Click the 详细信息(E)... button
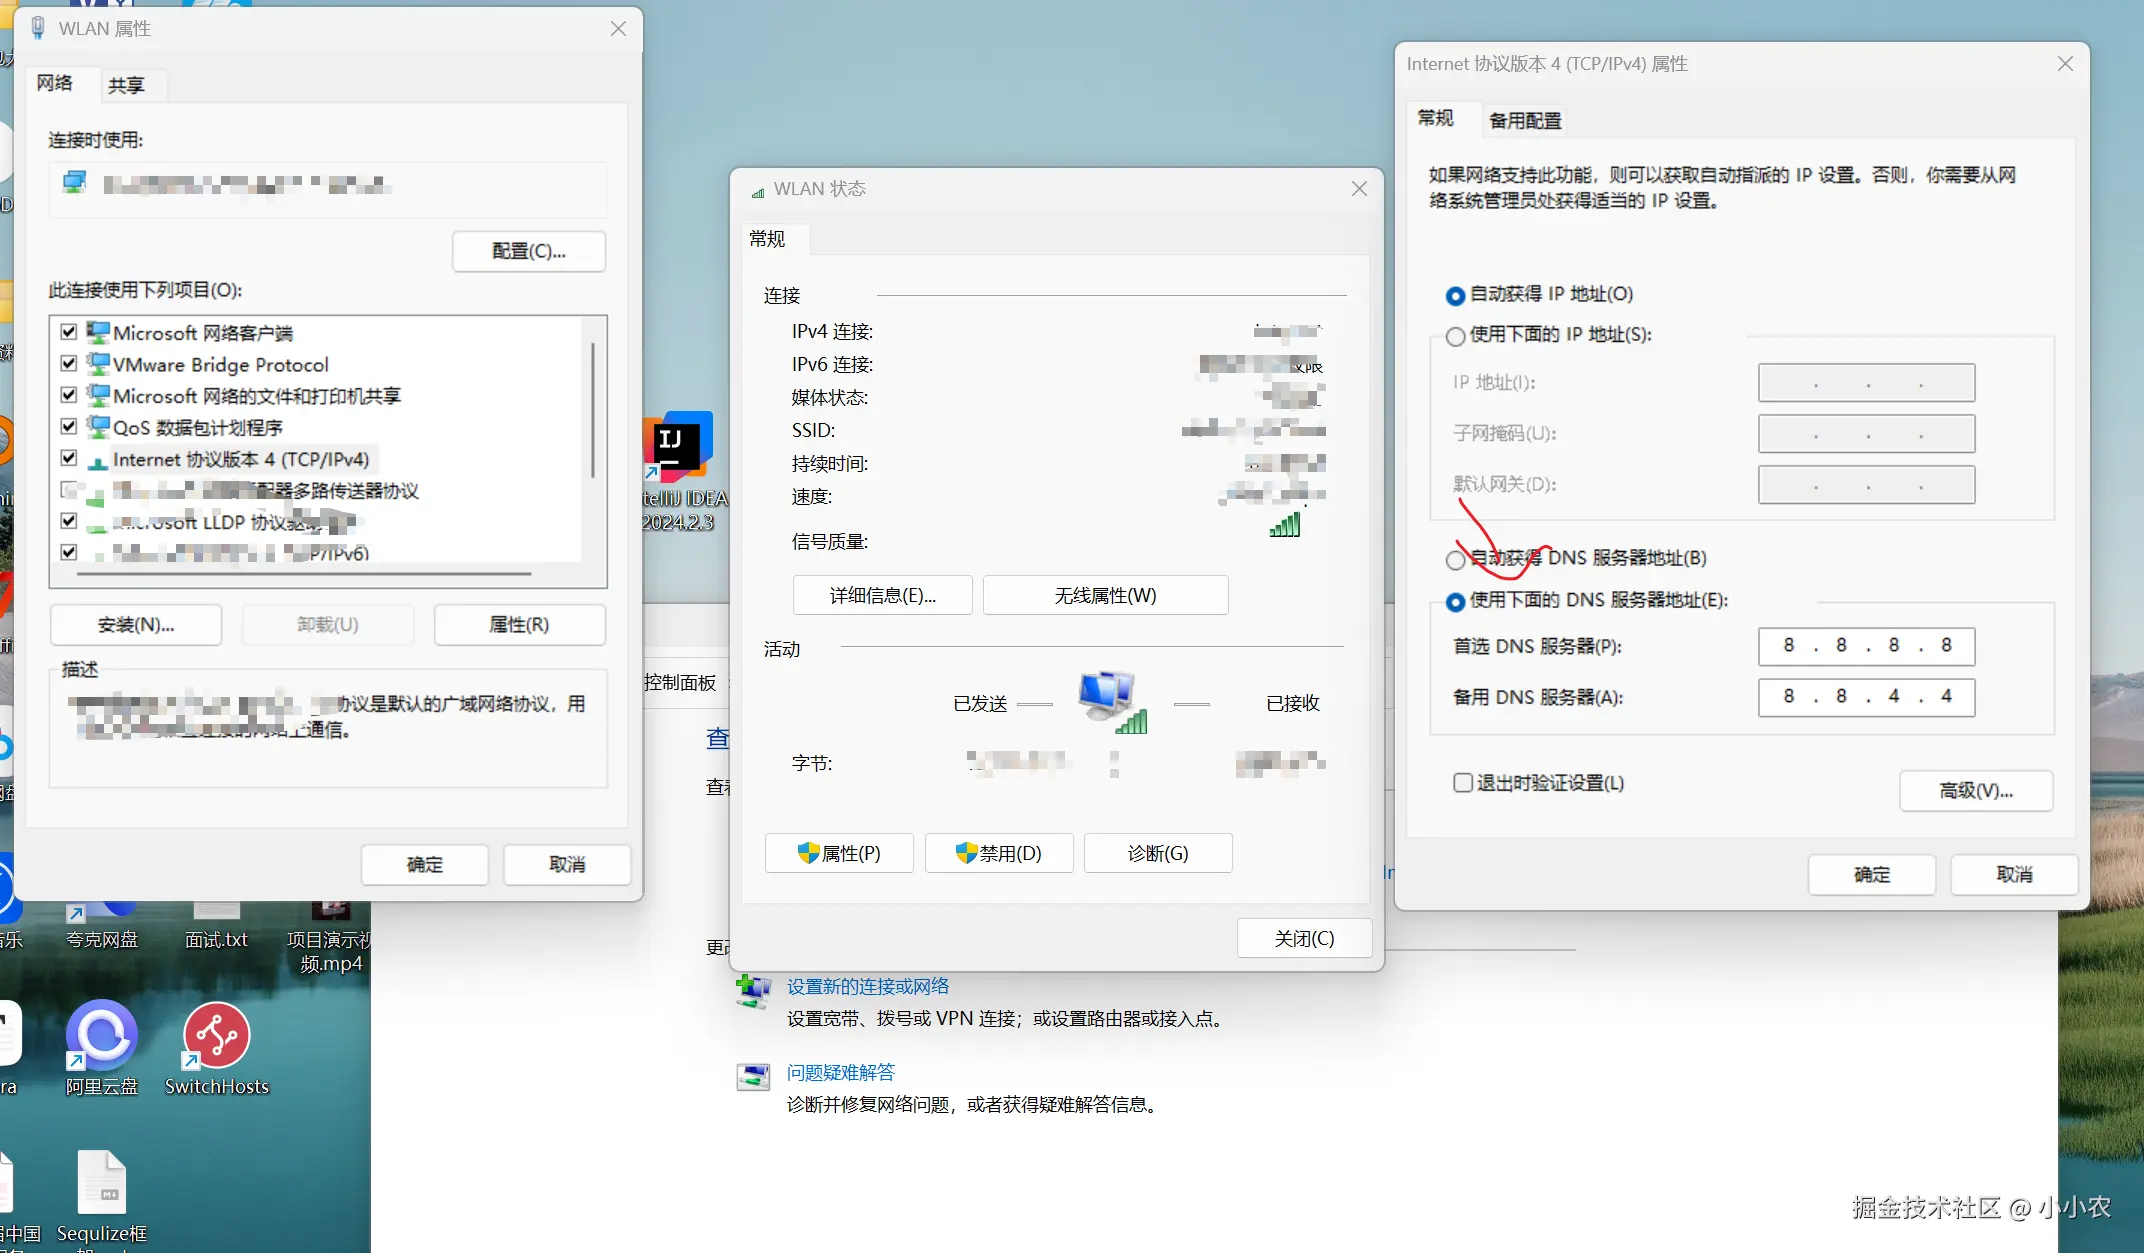Screen dimensions: 2144x1253 click(x=882, y=596)
